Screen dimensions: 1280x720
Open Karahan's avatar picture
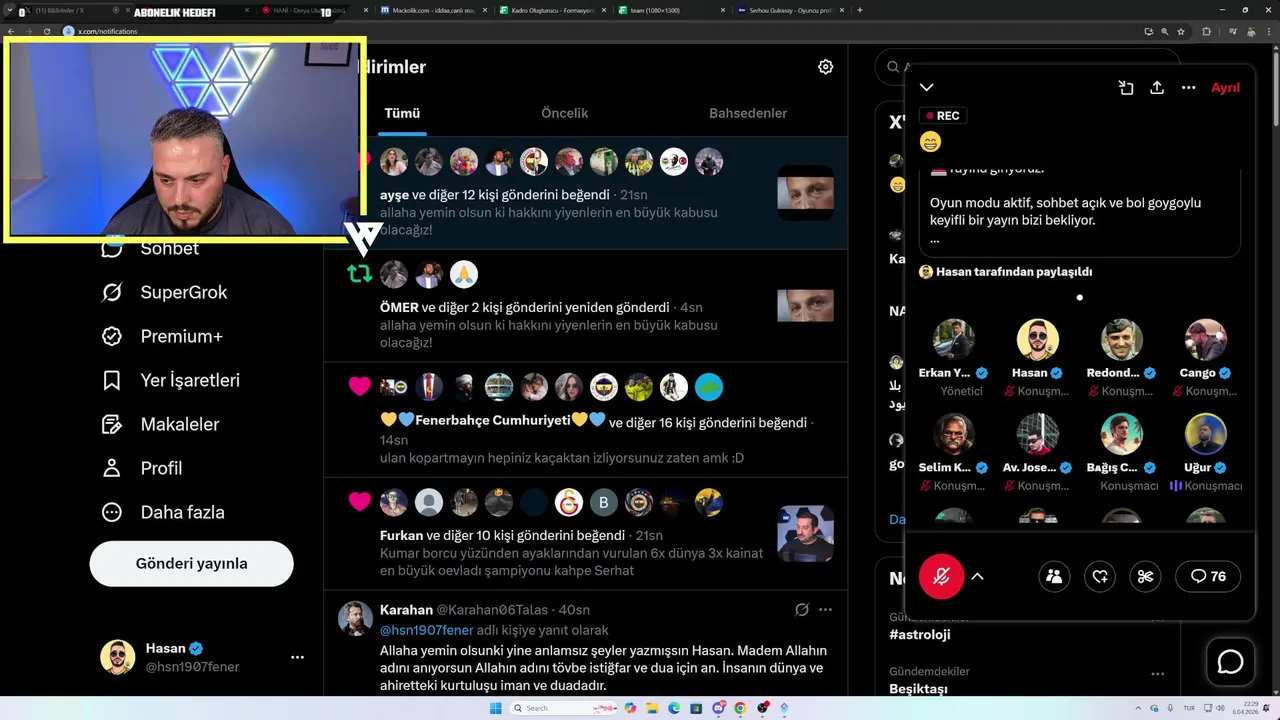pos(355,619)
